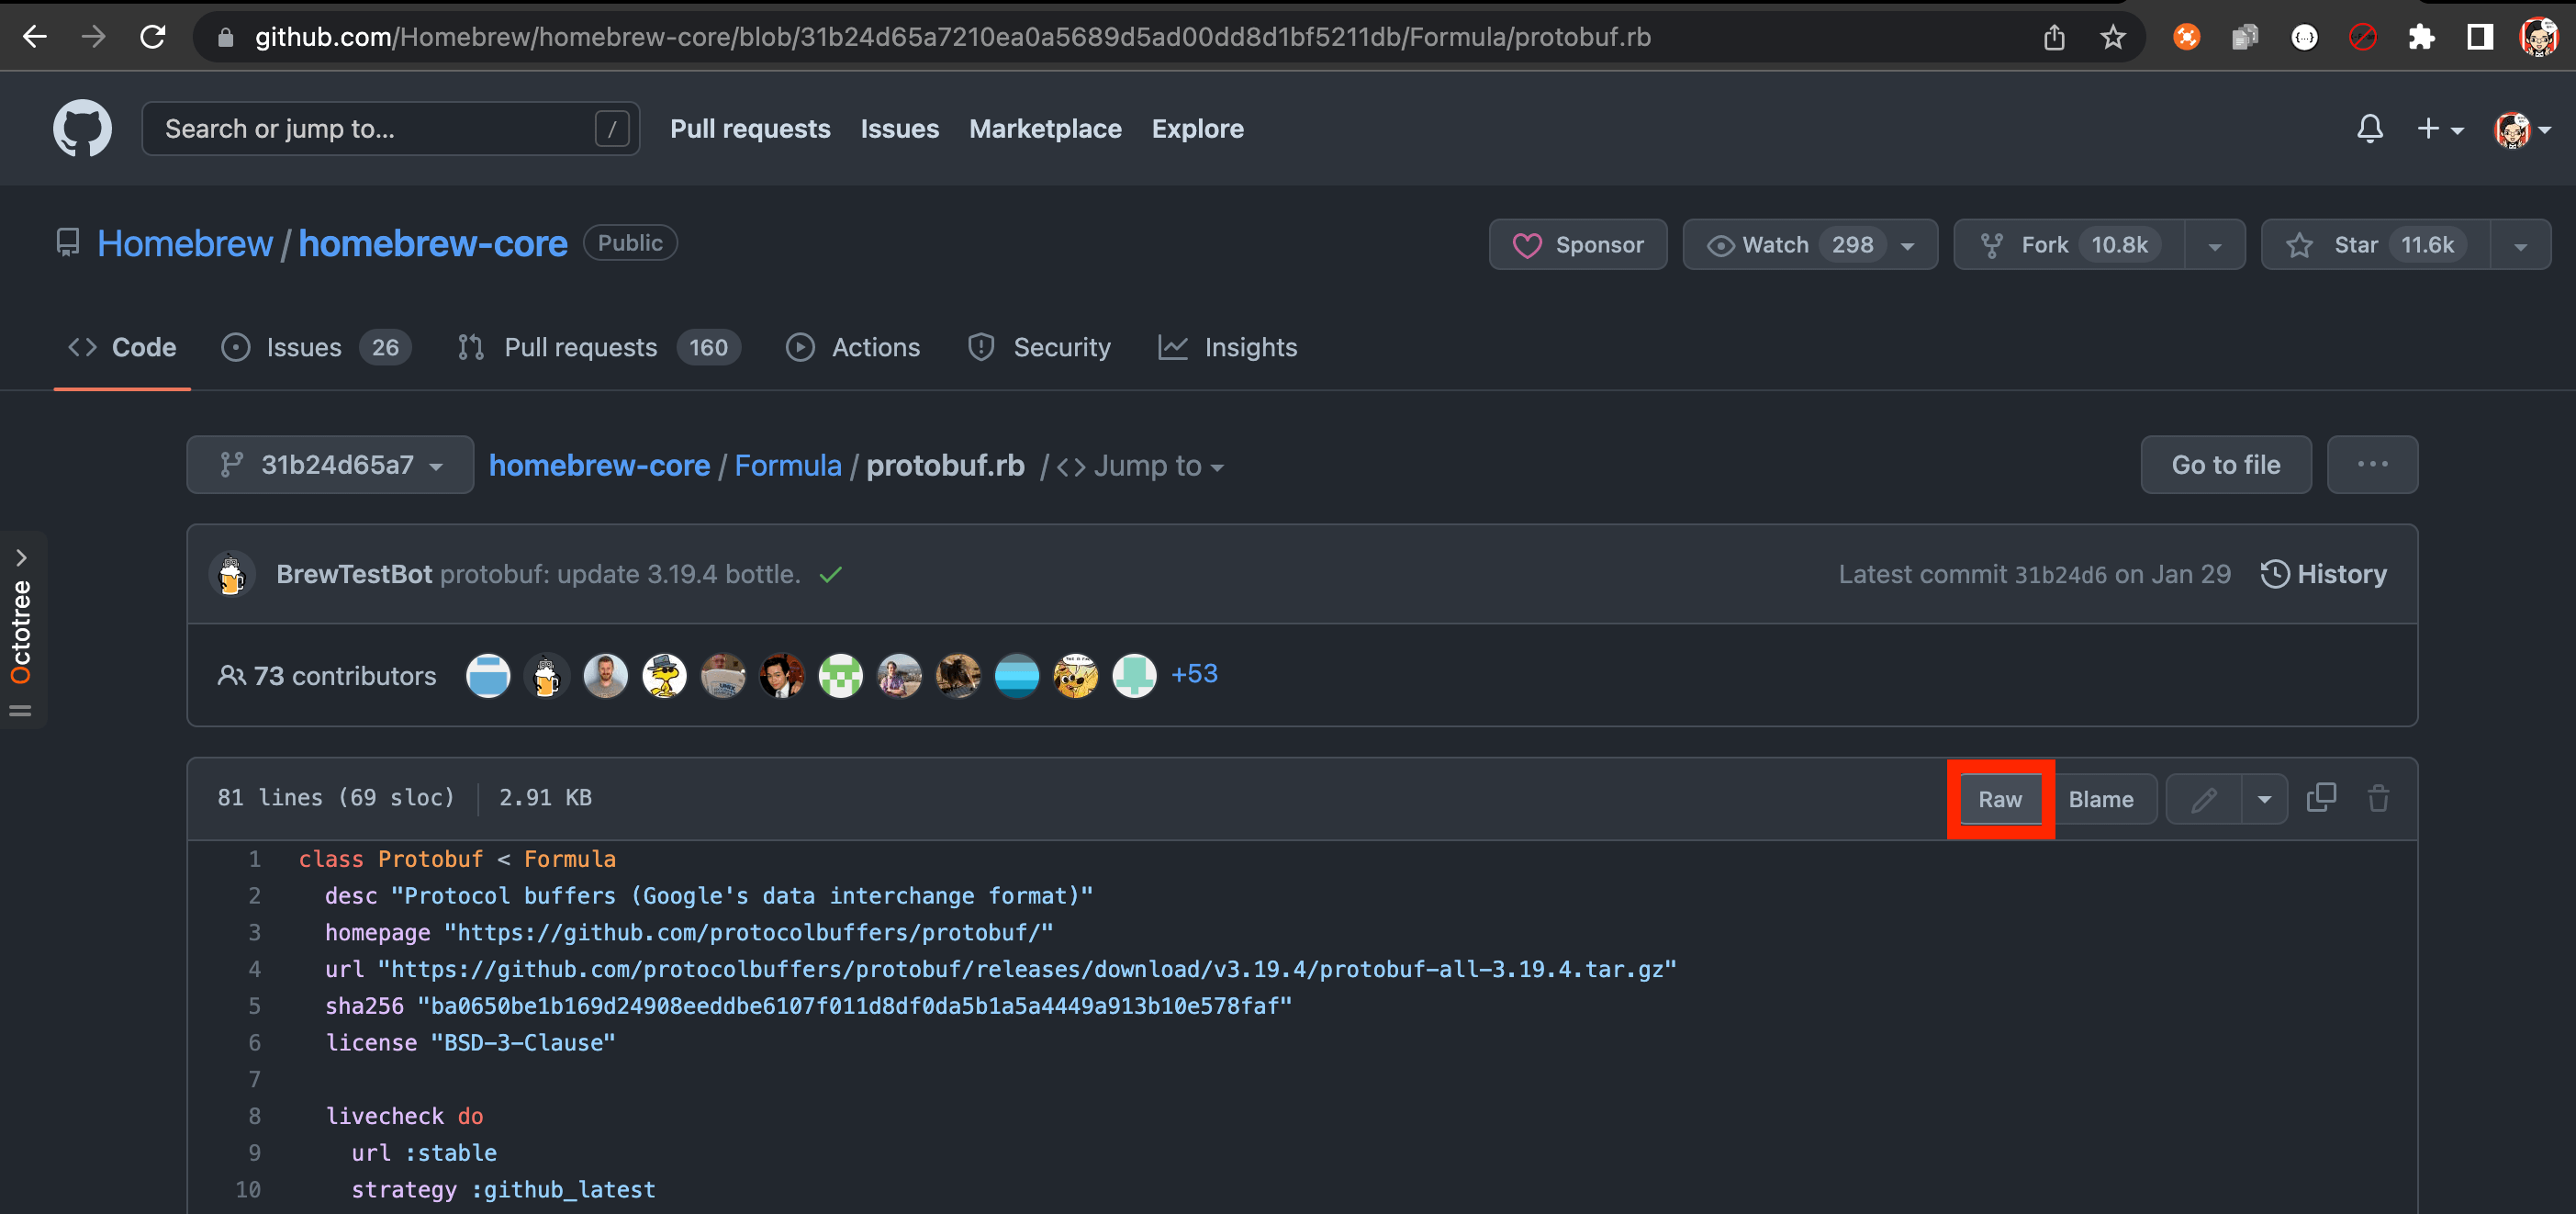2576x1214 pixels.
Task: Click the Sponsor button
Action: click(x=1578, y=245)
